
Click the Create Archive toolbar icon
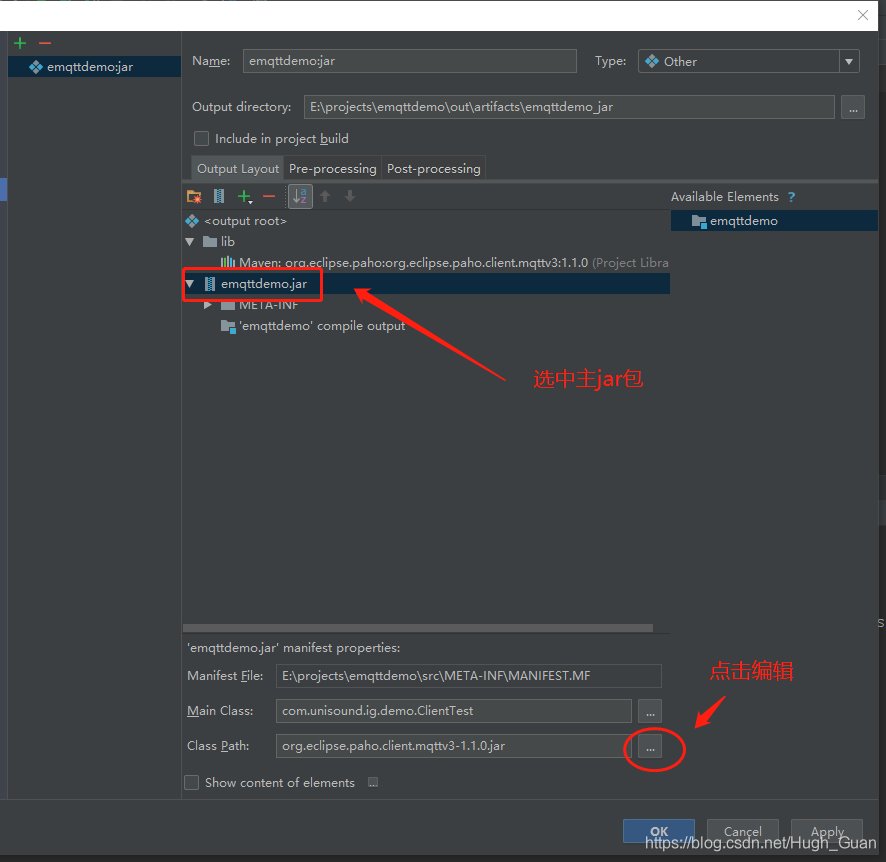(219, 197)
